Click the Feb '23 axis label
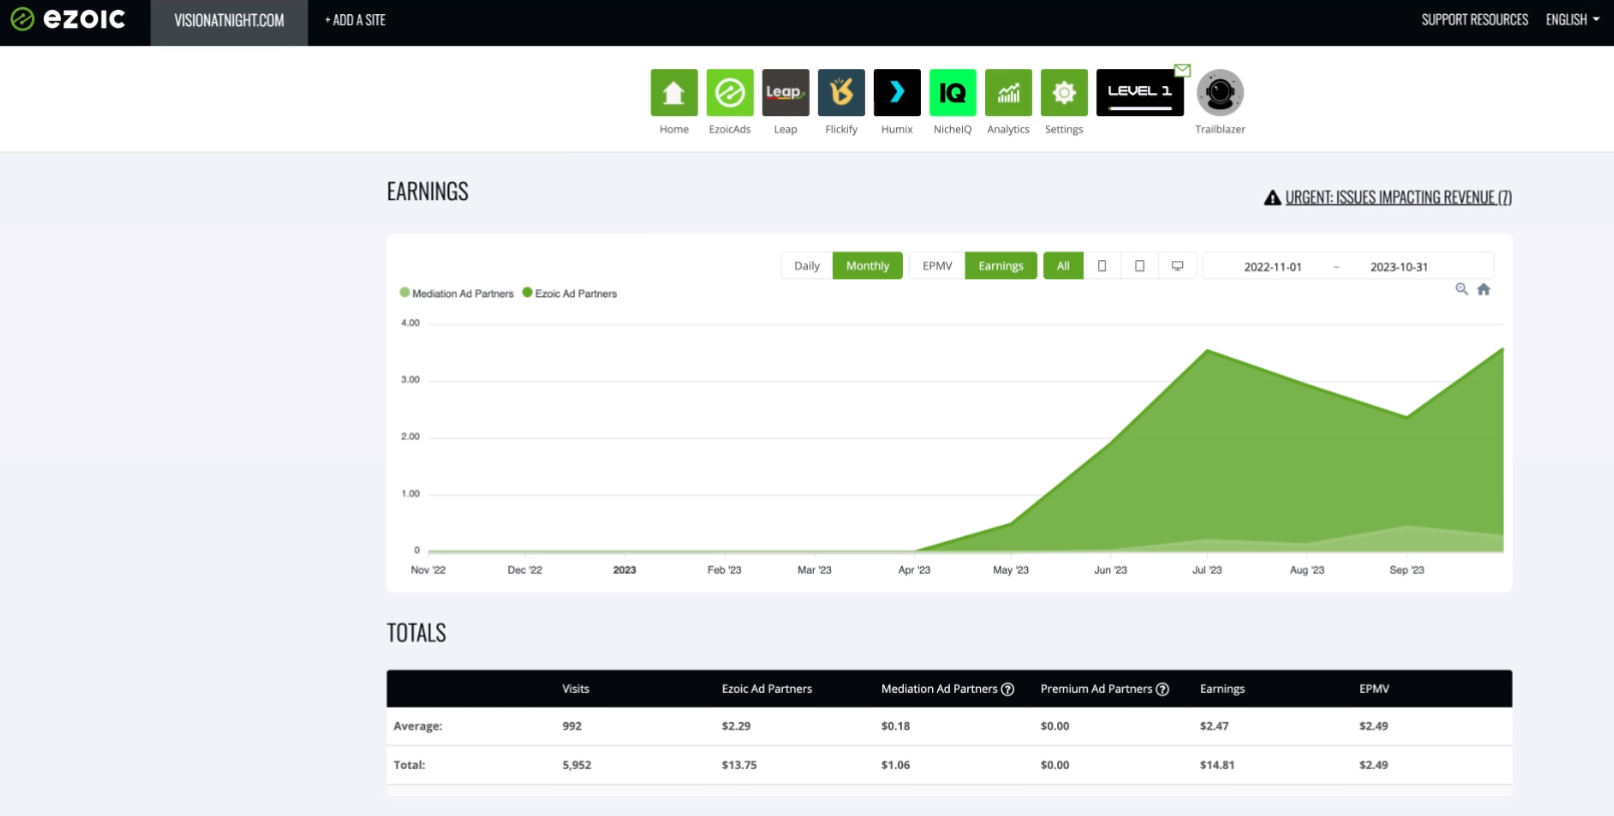 (724, 570)
